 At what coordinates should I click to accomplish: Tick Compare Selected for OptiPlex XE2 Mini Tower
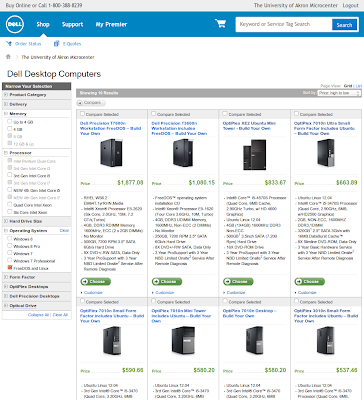pyautogui.click(x=225, y=114)
